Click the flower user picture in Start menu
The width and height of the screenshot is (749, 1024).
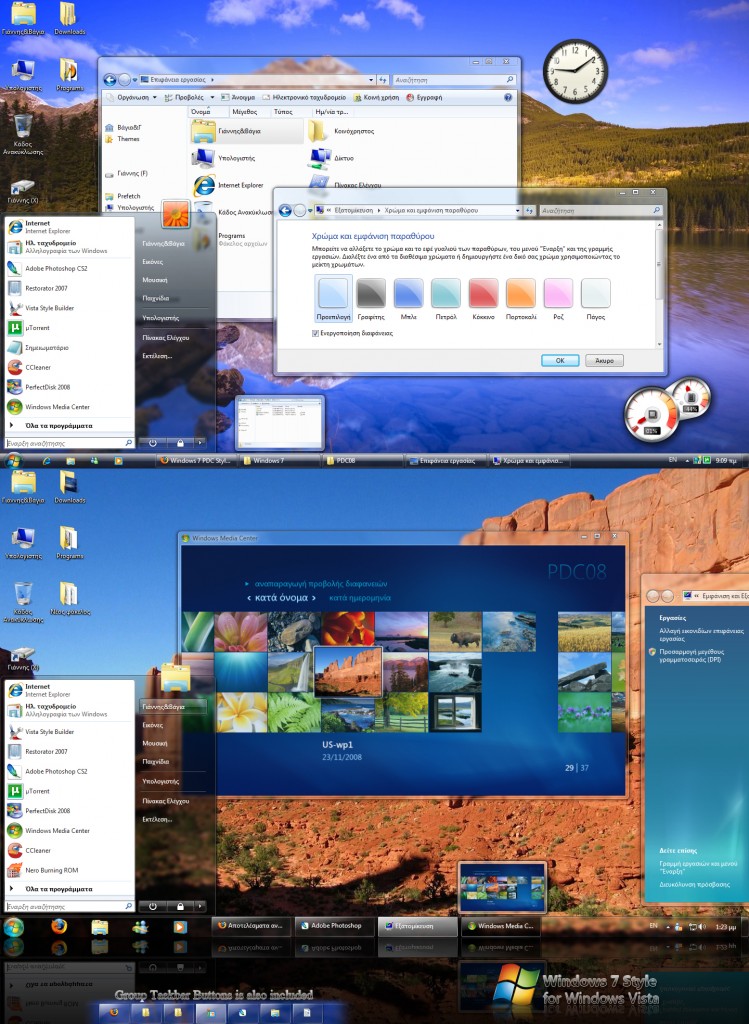pos(176,214)
